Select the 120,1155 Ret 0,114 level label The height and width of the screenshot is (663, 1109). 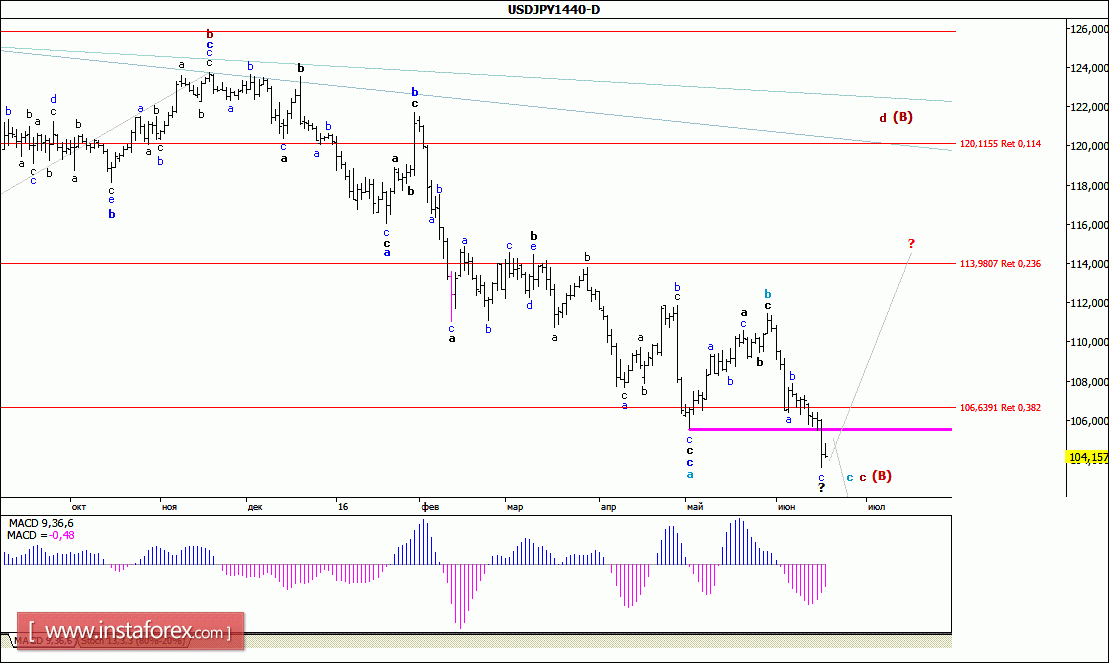(x=1000, y=144)
